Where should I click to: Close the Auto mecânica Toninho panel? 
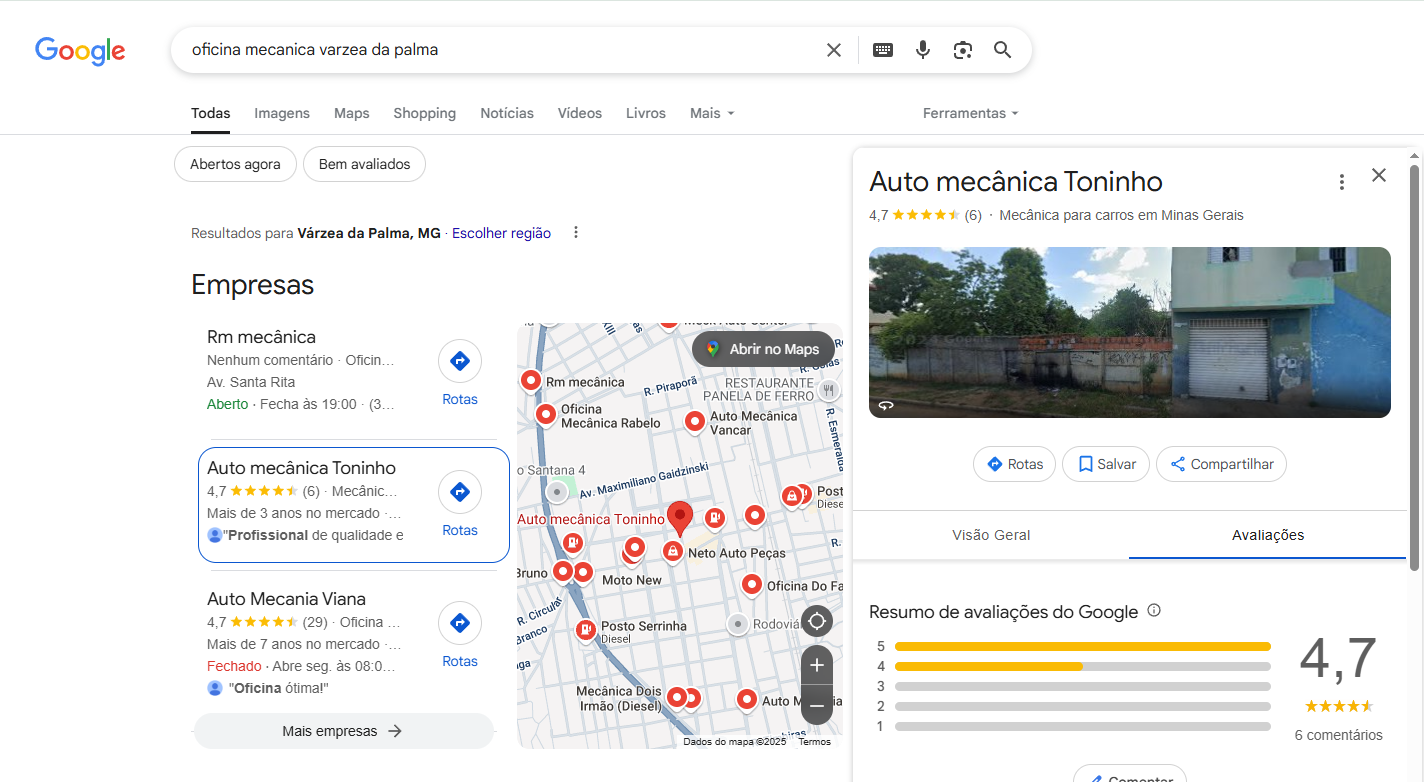(1379, 175)
